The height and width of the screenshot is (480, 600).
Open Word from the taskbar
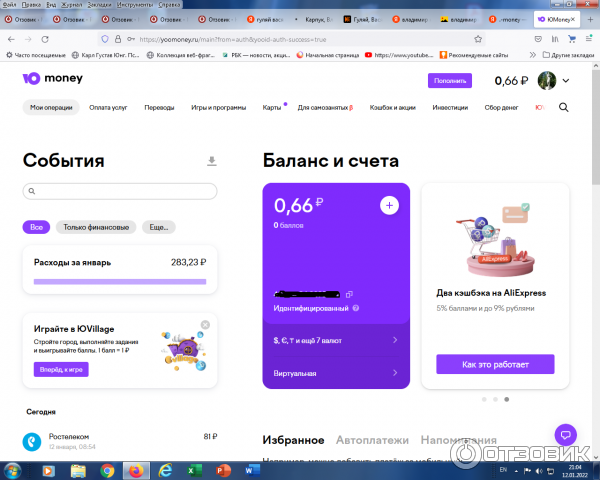[x=252, y=471]
